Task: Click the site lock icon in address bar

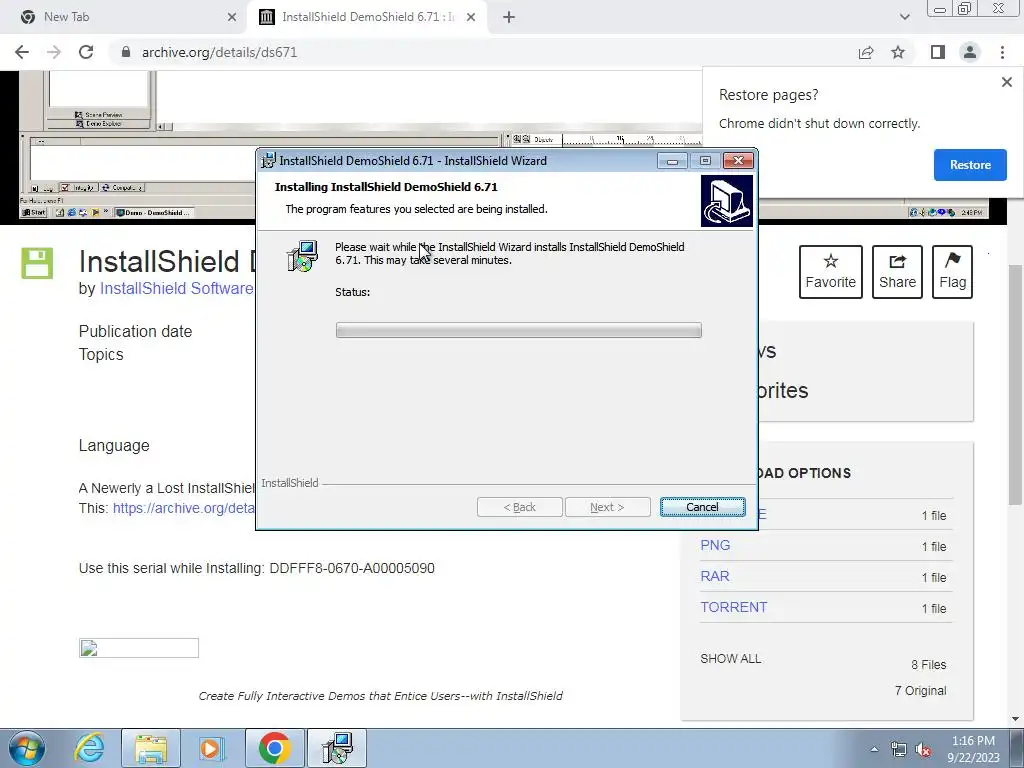Action: [126, 52]
